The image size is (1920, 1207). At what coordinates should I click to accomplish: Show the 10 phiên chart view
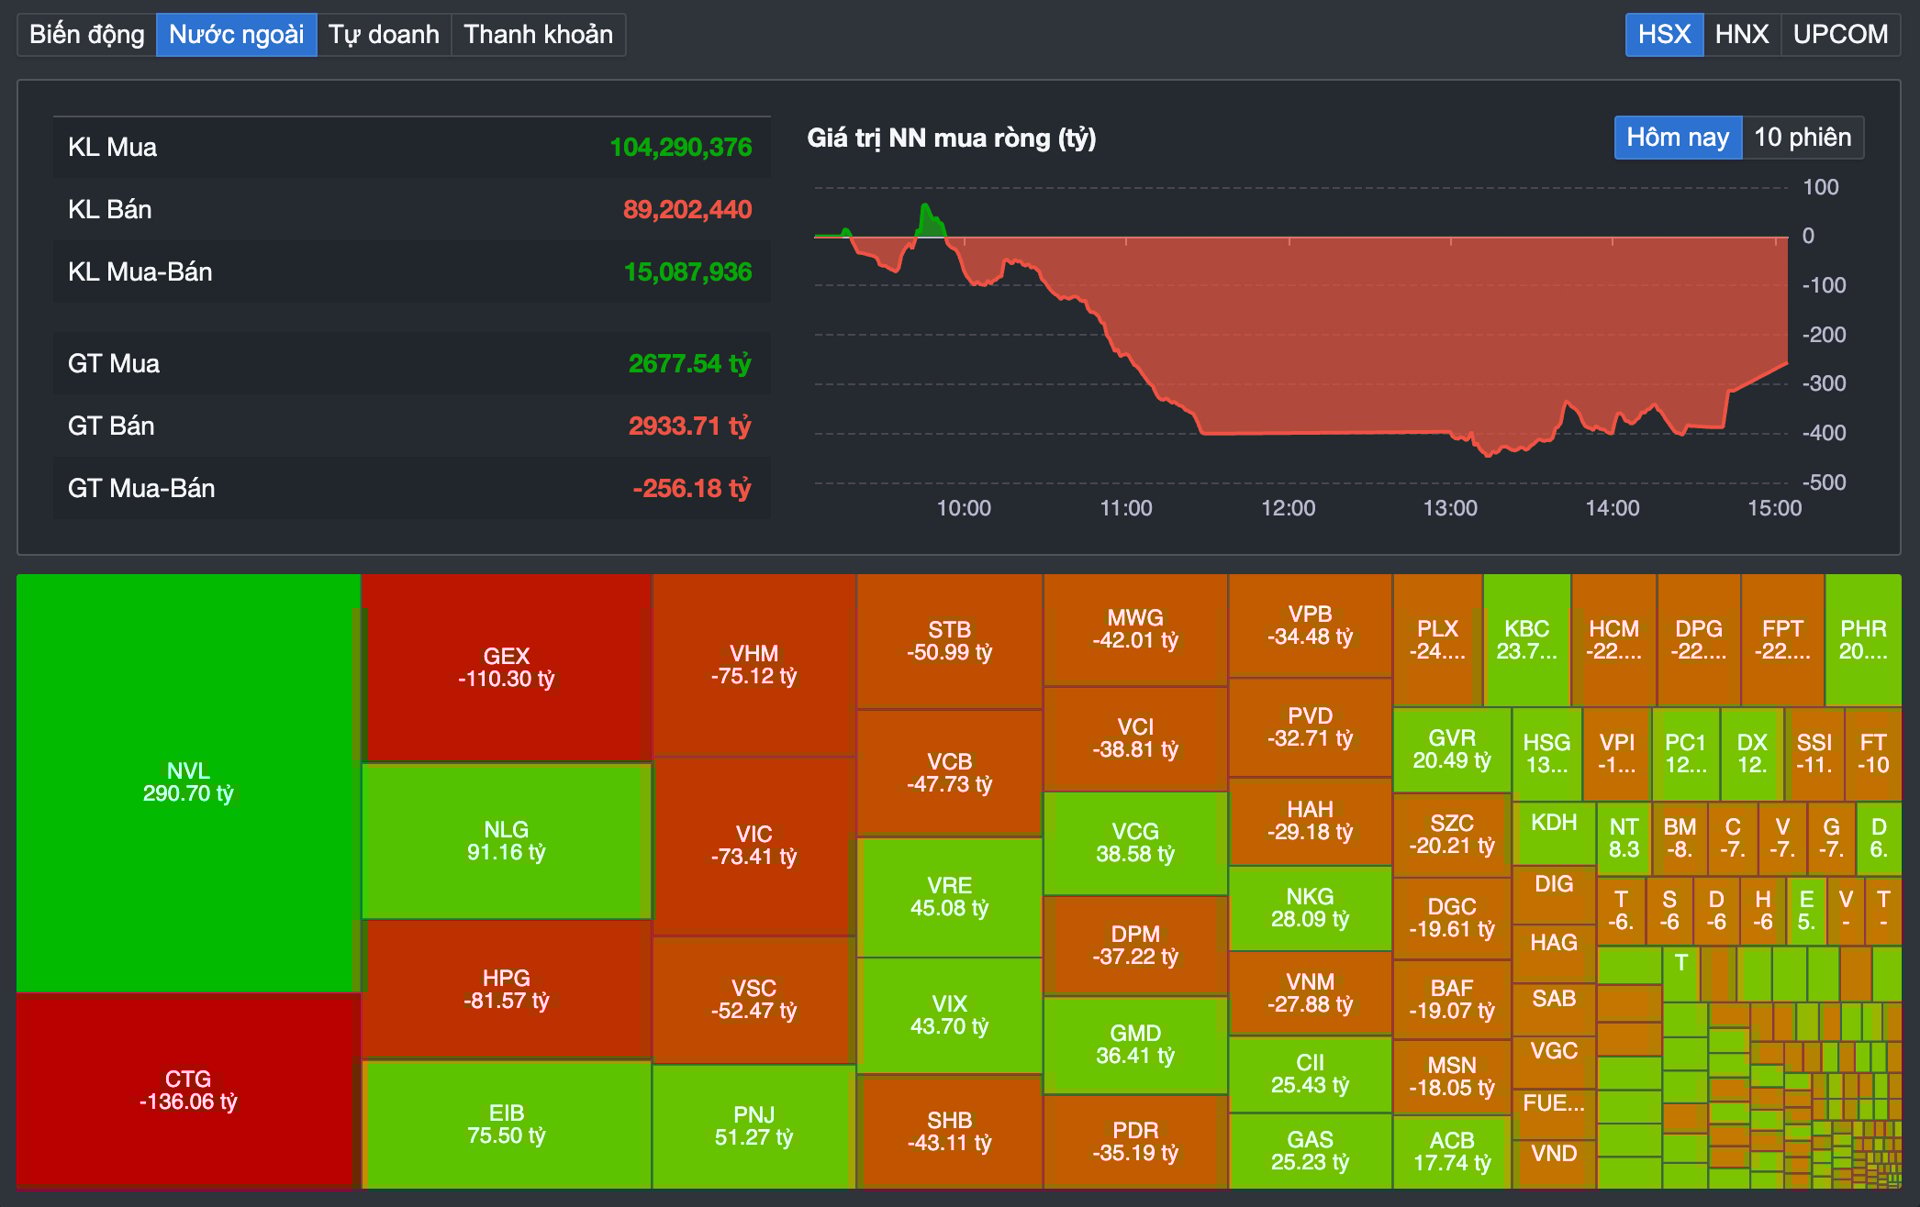1803,137
